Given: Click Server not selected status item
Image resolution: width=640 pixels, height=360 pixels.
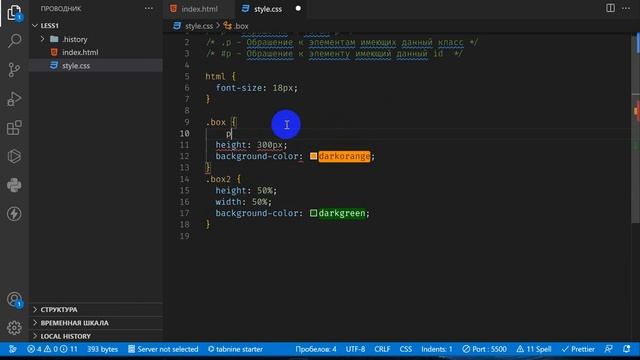Looking at the screenshot, I should [163, 349].
